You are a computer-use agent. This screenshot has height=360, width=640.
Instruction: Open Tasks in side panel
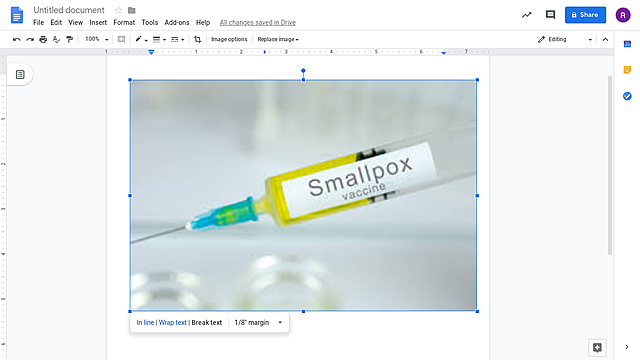627,96
